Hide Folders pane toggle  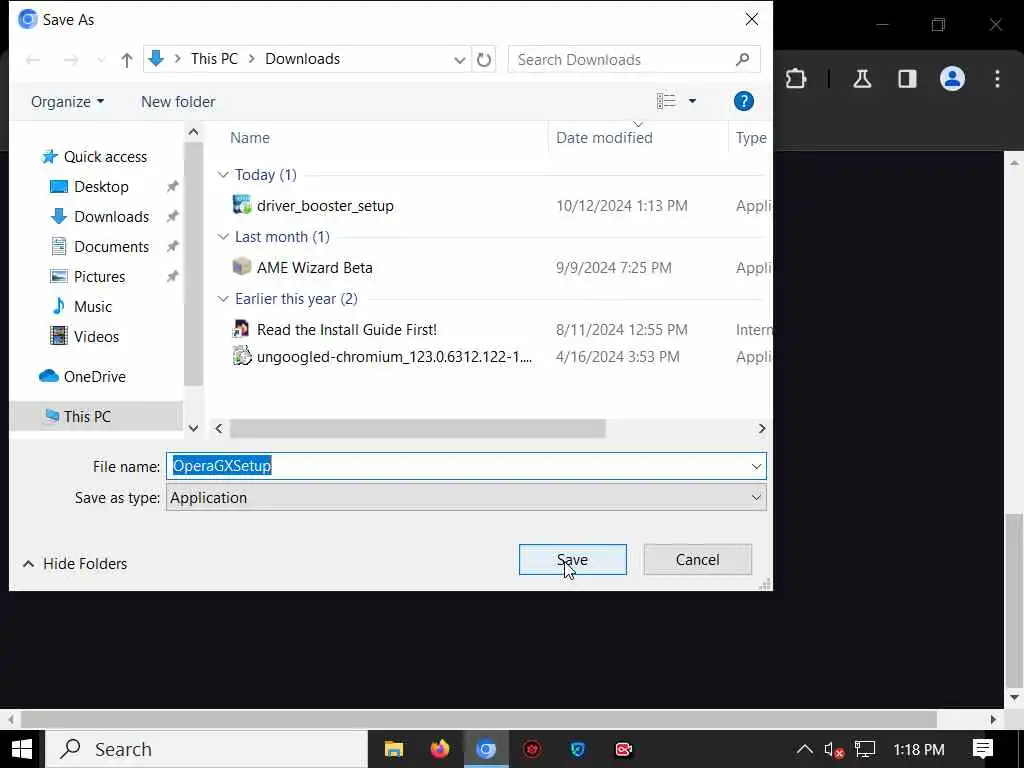[74, 564]
